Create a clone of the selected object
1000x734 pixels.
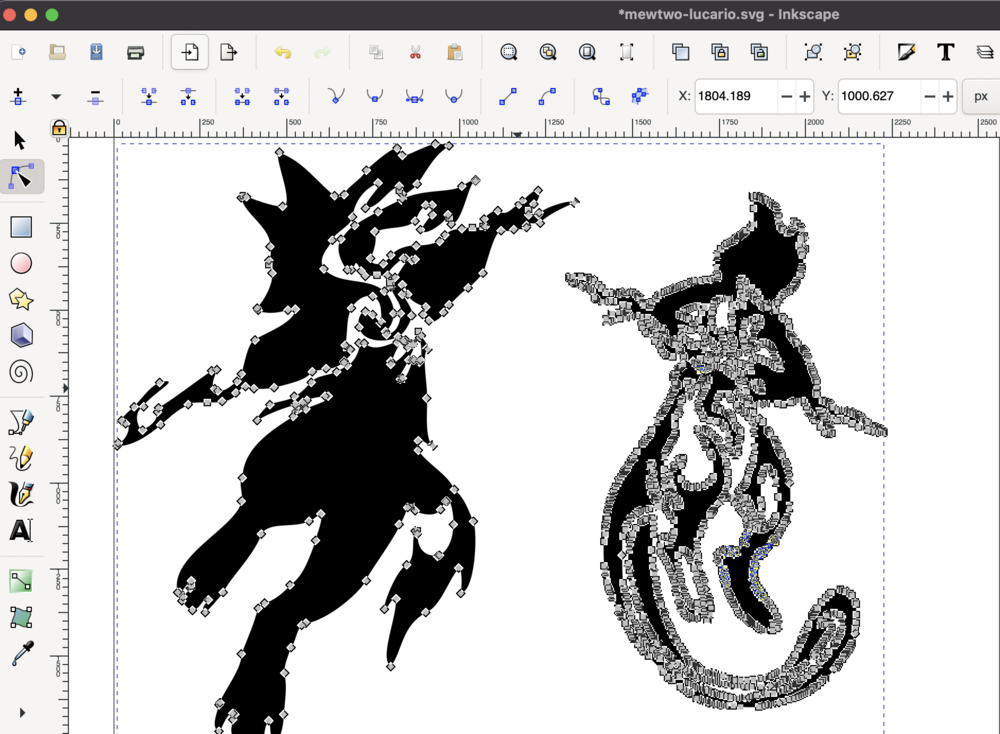[720, 52]
